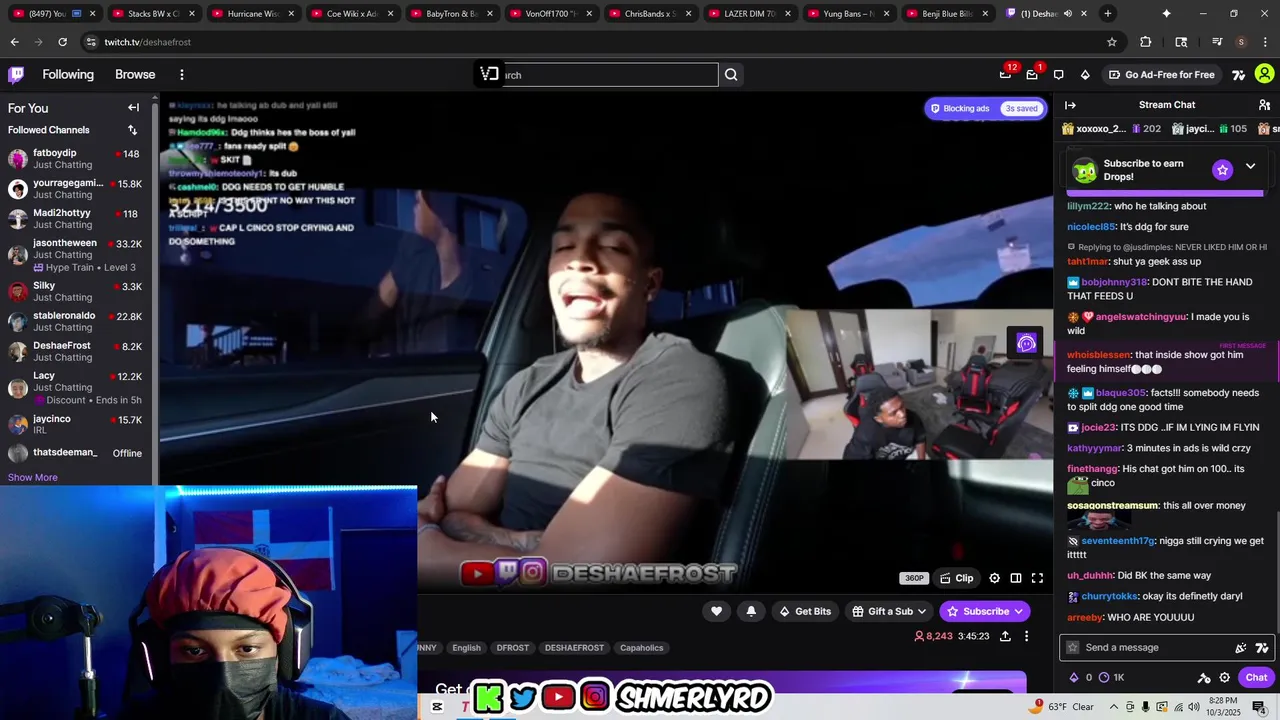Open a new browser tab

tap(1107, 14)
